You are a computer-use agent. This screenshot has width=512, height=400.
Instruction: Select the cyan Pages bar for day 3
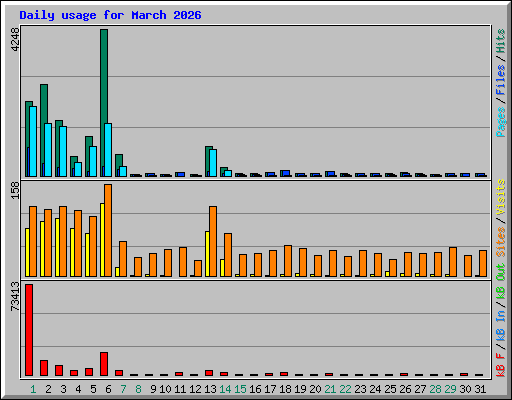[x=63, y=151]
